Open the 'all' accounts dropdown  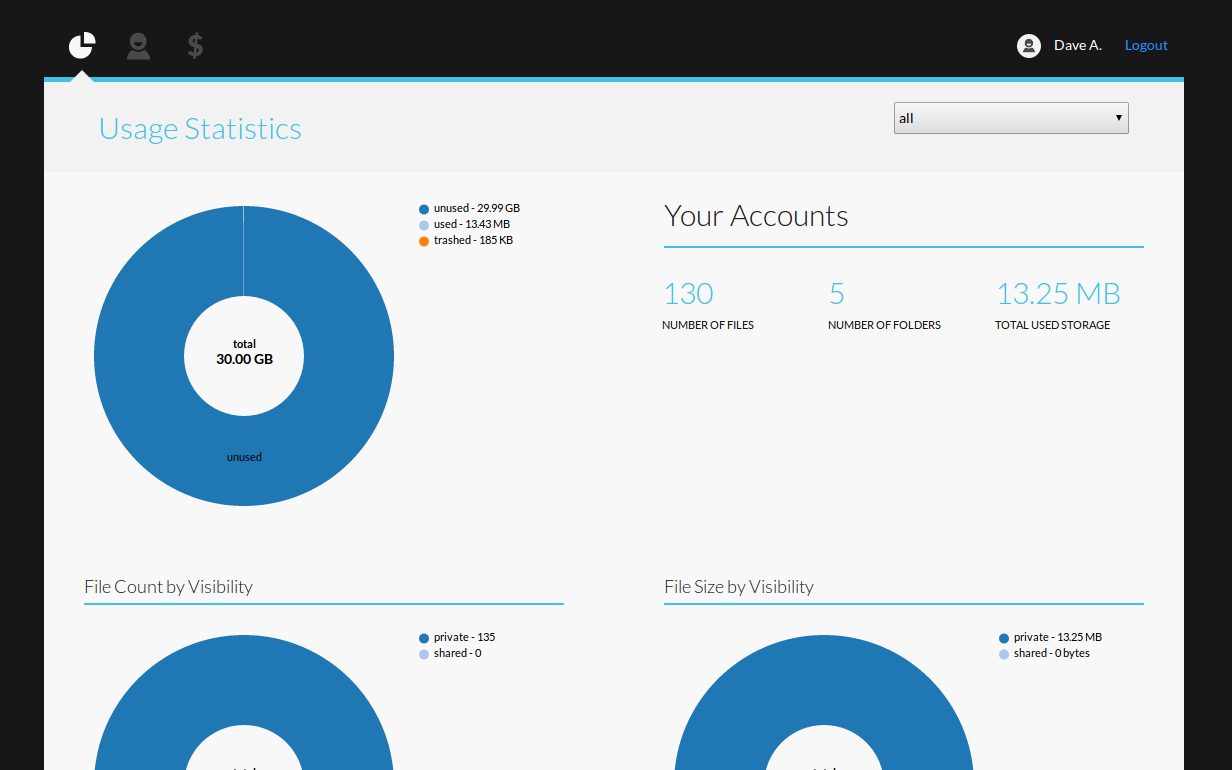pyautogui.click(x=1011, y=118)
